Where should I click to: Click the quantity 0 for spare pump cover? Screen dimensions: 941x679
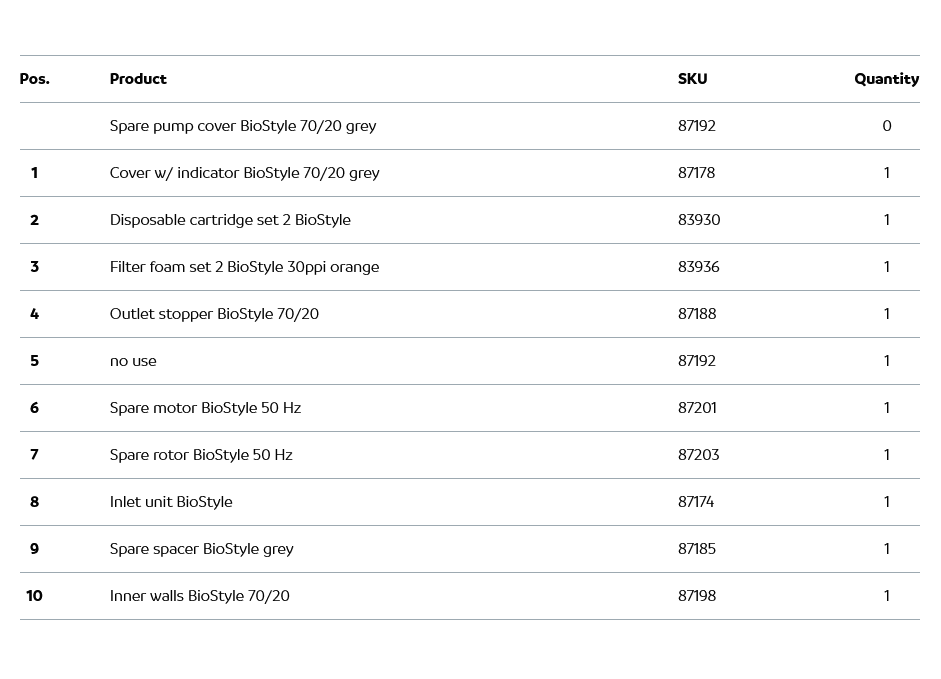point(886,126)
